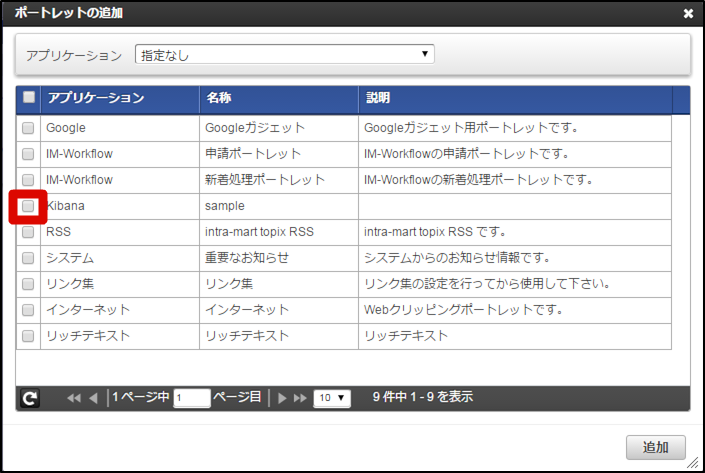This screenshot has height=473, width=705.
Task: Click the Googleガジェット name cell
Action: [279, 128]
